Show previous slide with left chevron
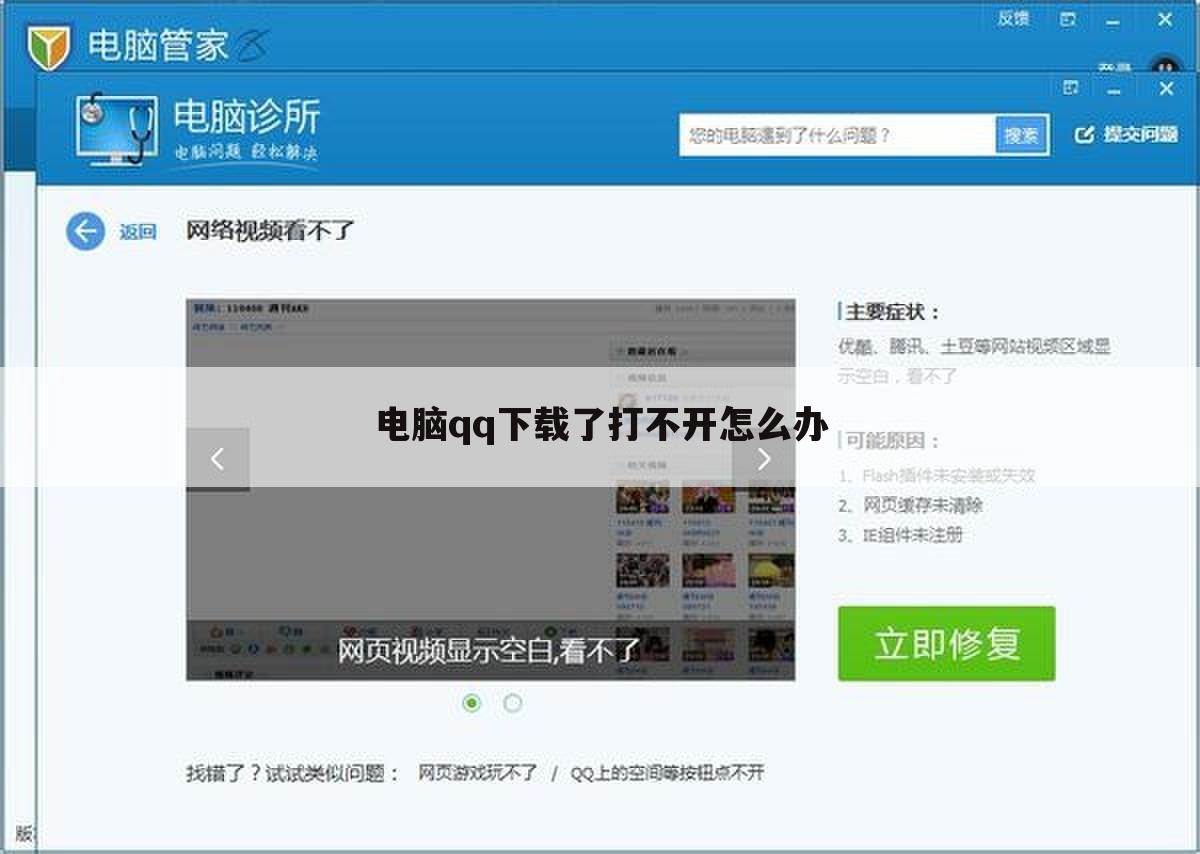 pyautogui.click(x=217, y=459)
